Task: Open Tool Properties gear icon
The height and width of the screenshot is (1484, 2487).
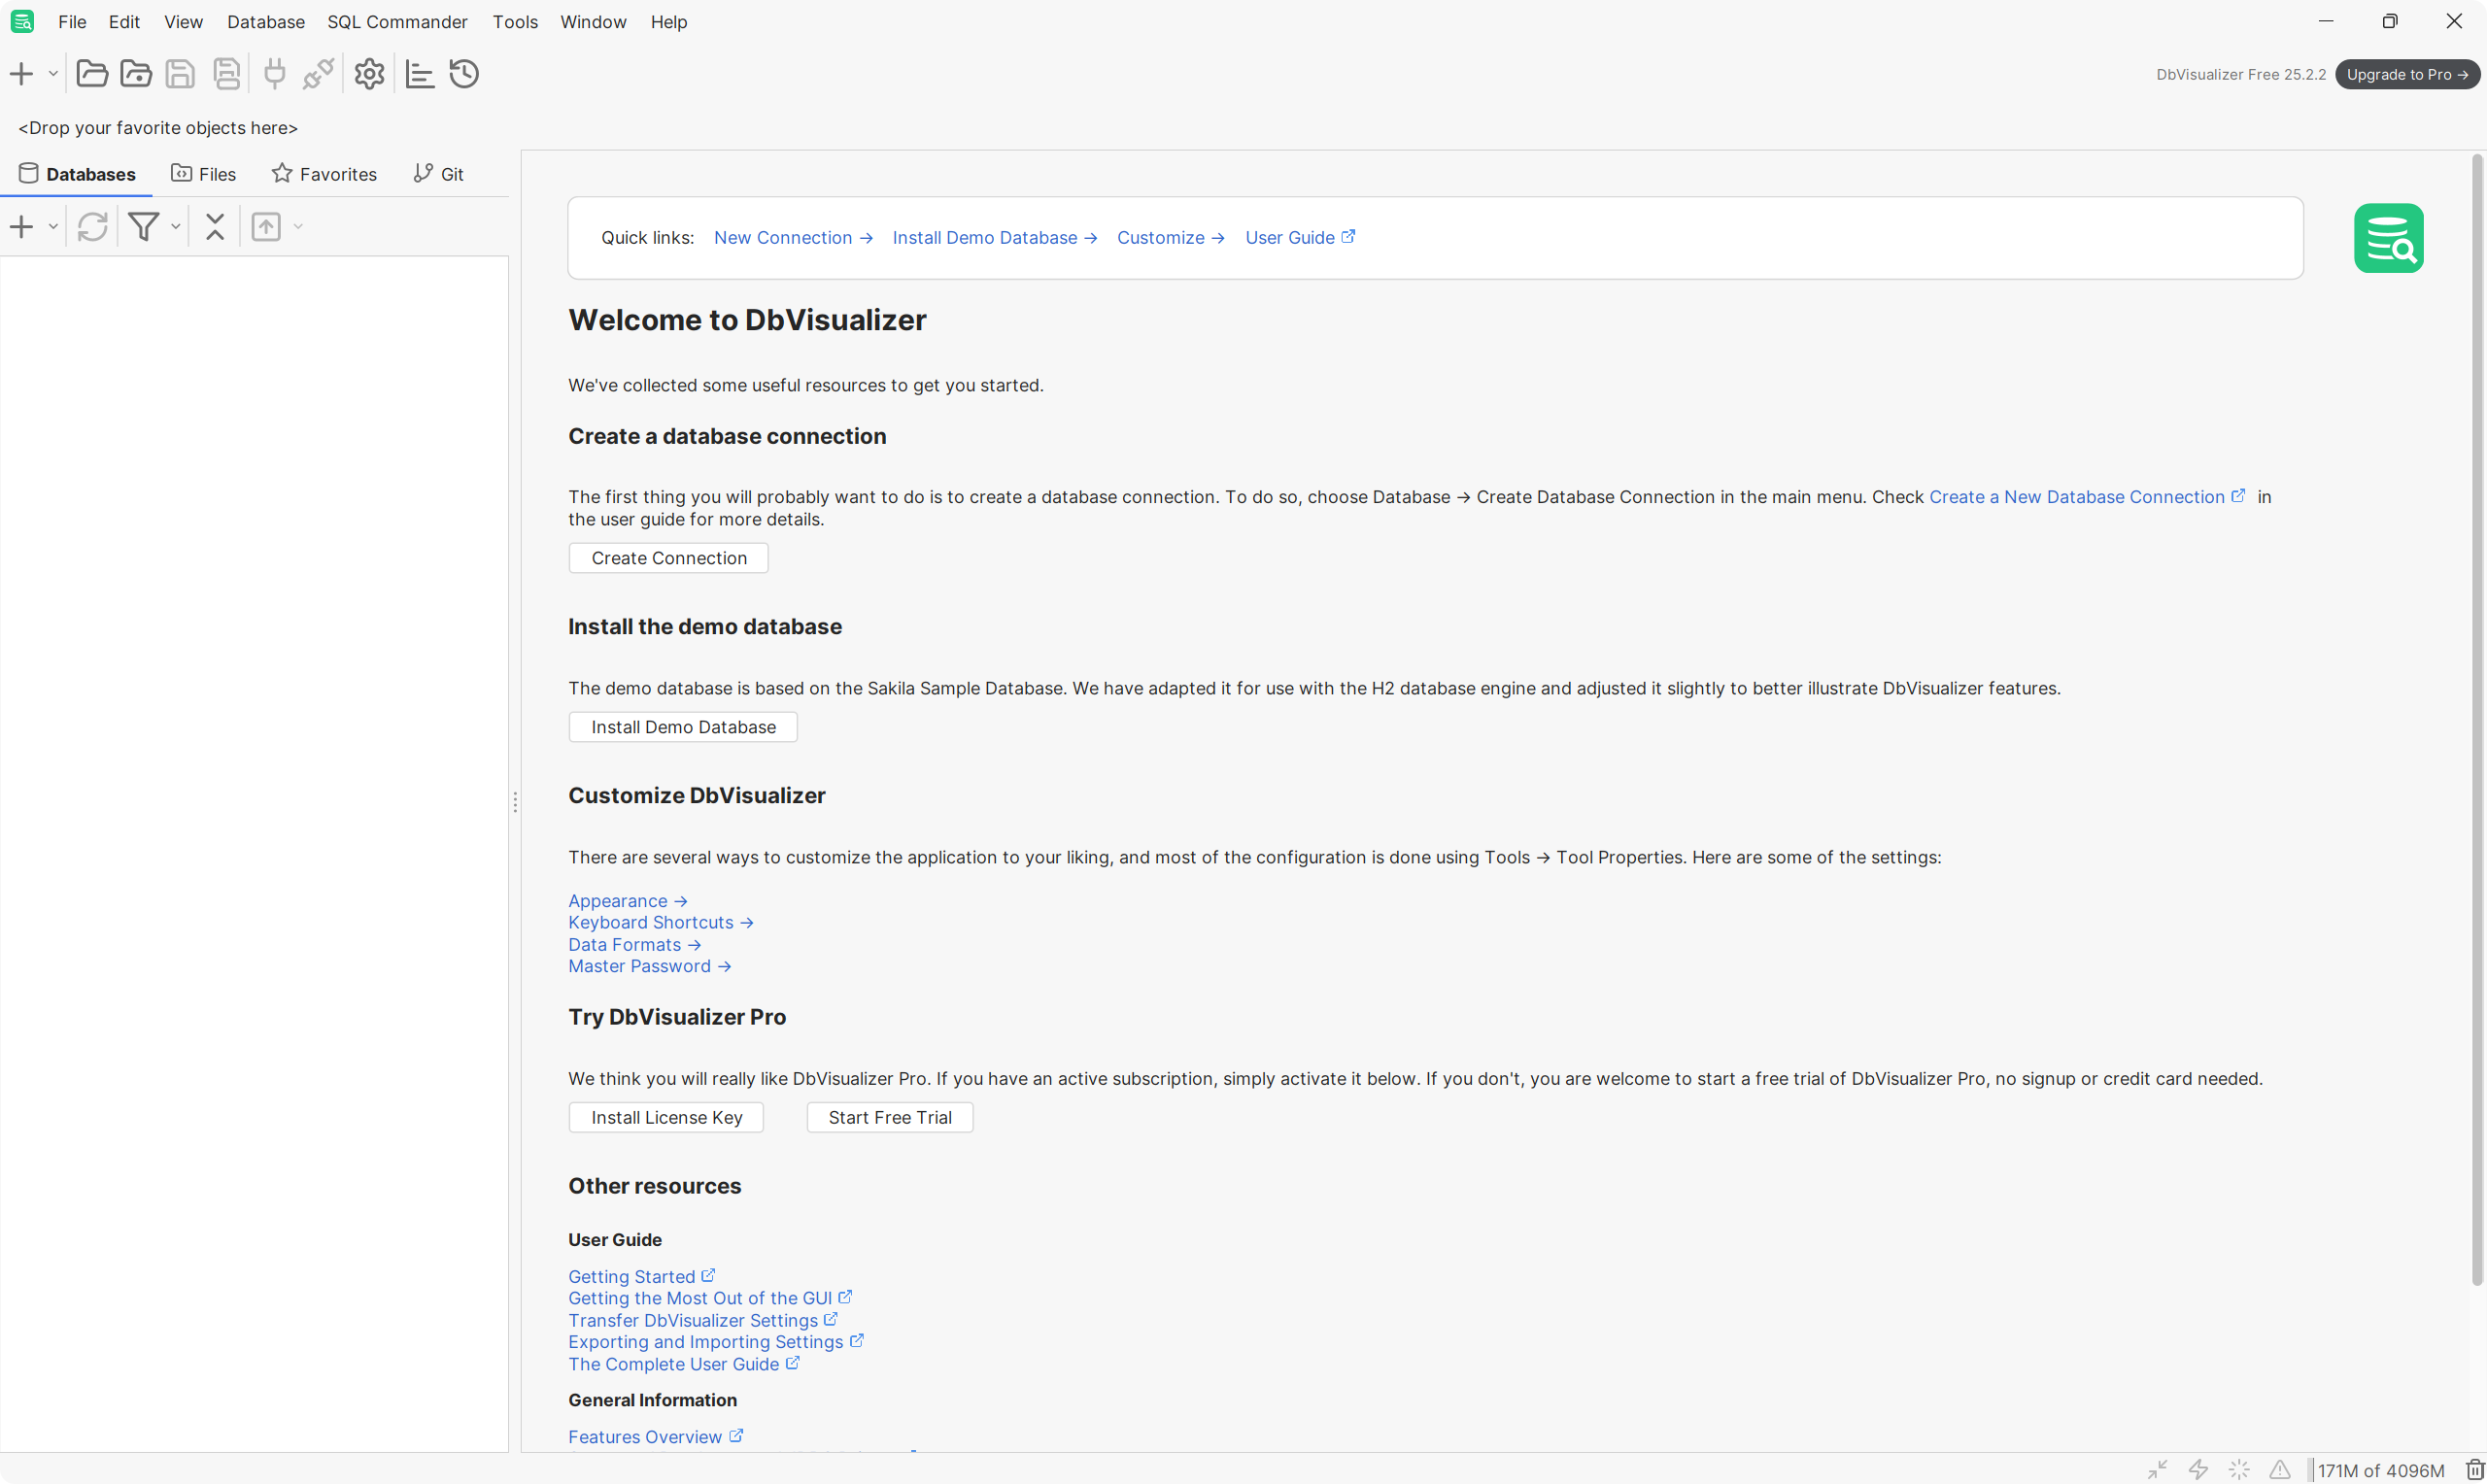Action: click(369, 73)
